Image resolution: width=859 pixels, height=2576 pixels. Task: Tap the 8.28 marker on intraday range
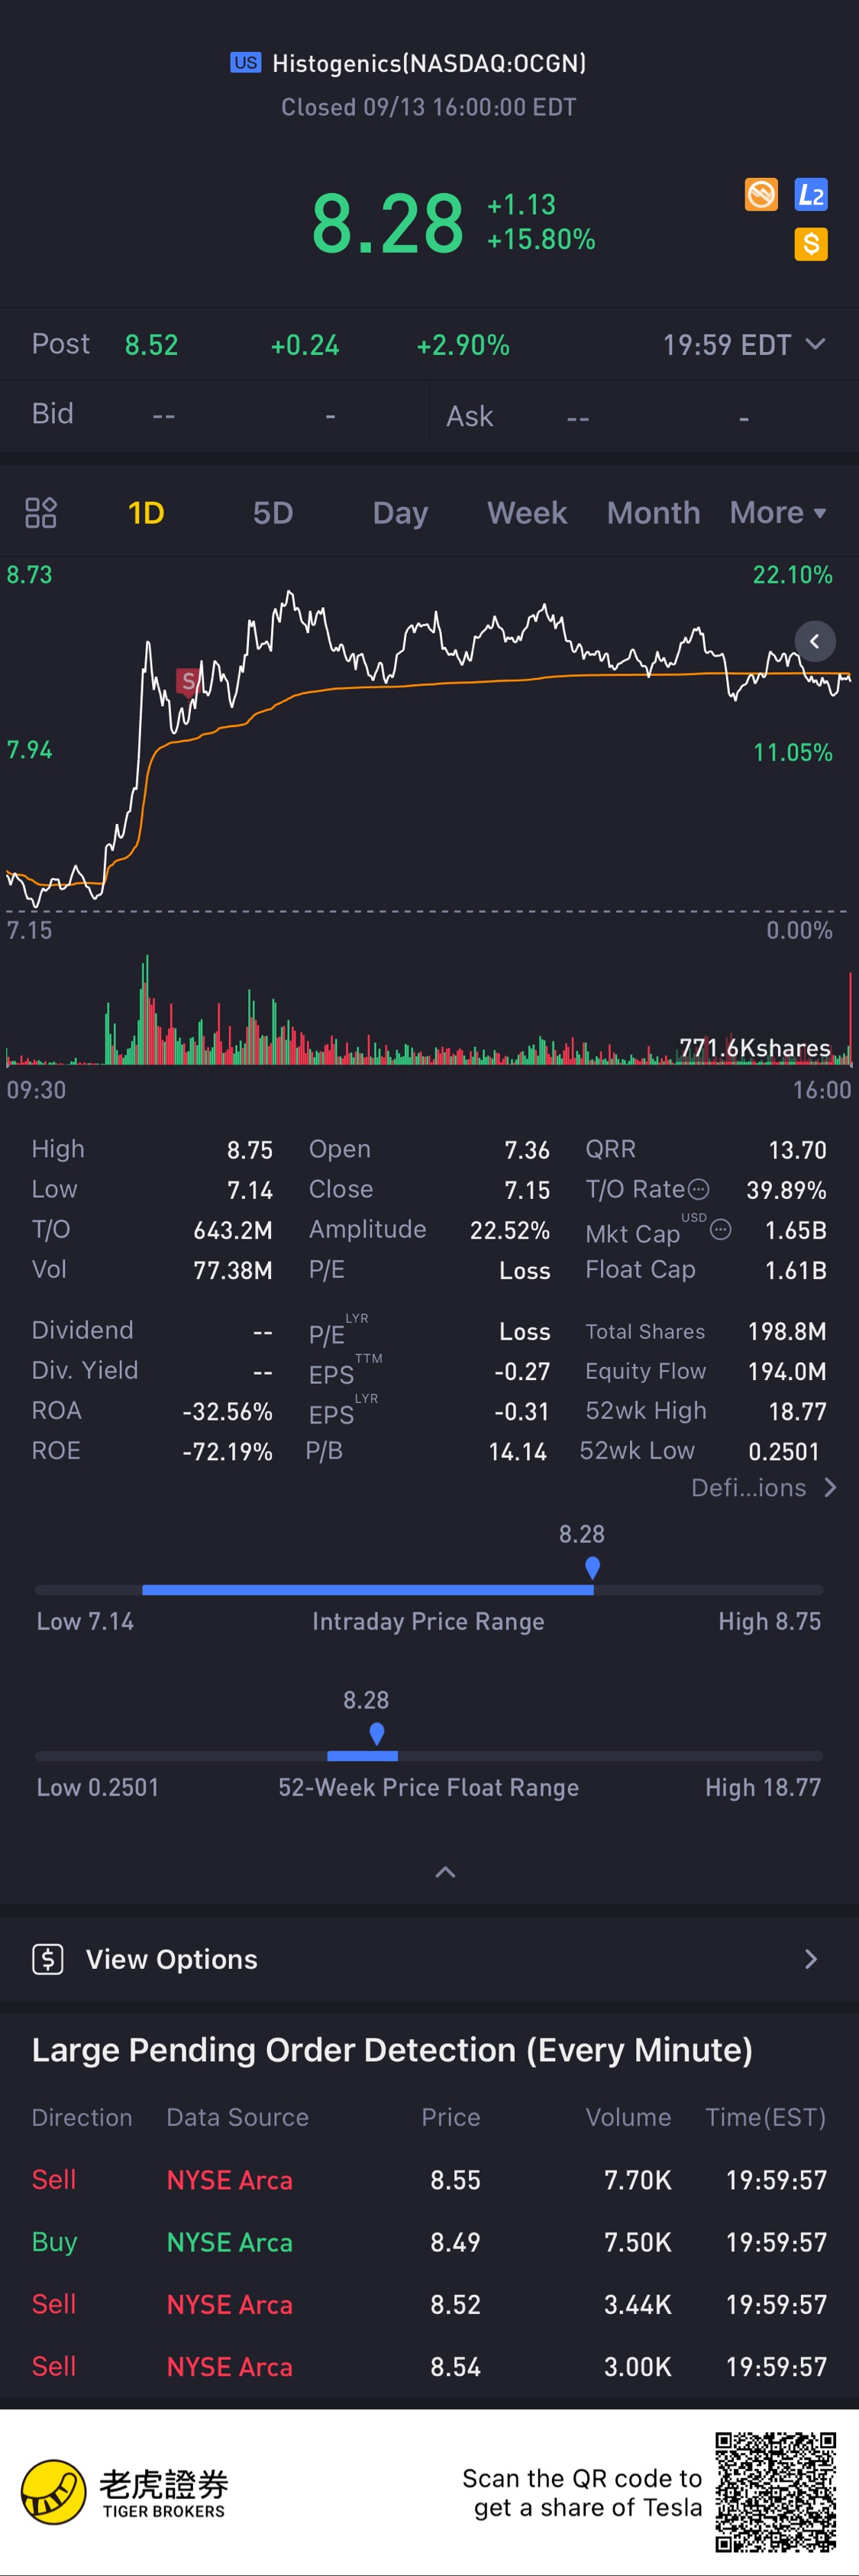click(x=592, y=1566)
